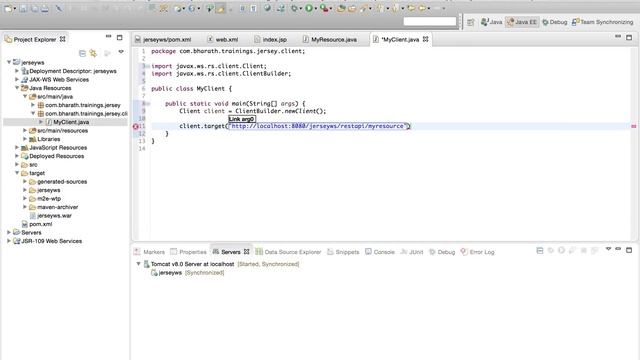Click Start server in debug mode icon

point(551,250)
